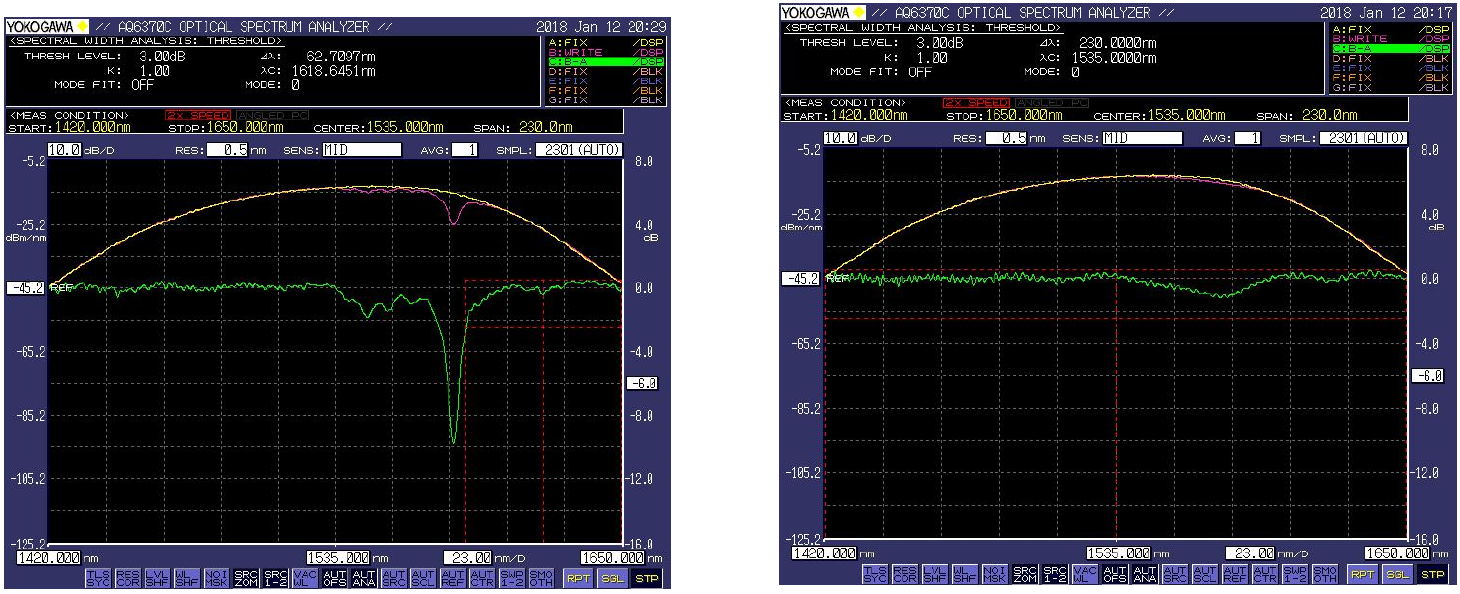Click AUT OFS indicator in left analyzer
Image resolution: width=1460 pixels, height=594 pixels.
click(x=334, y=577)
